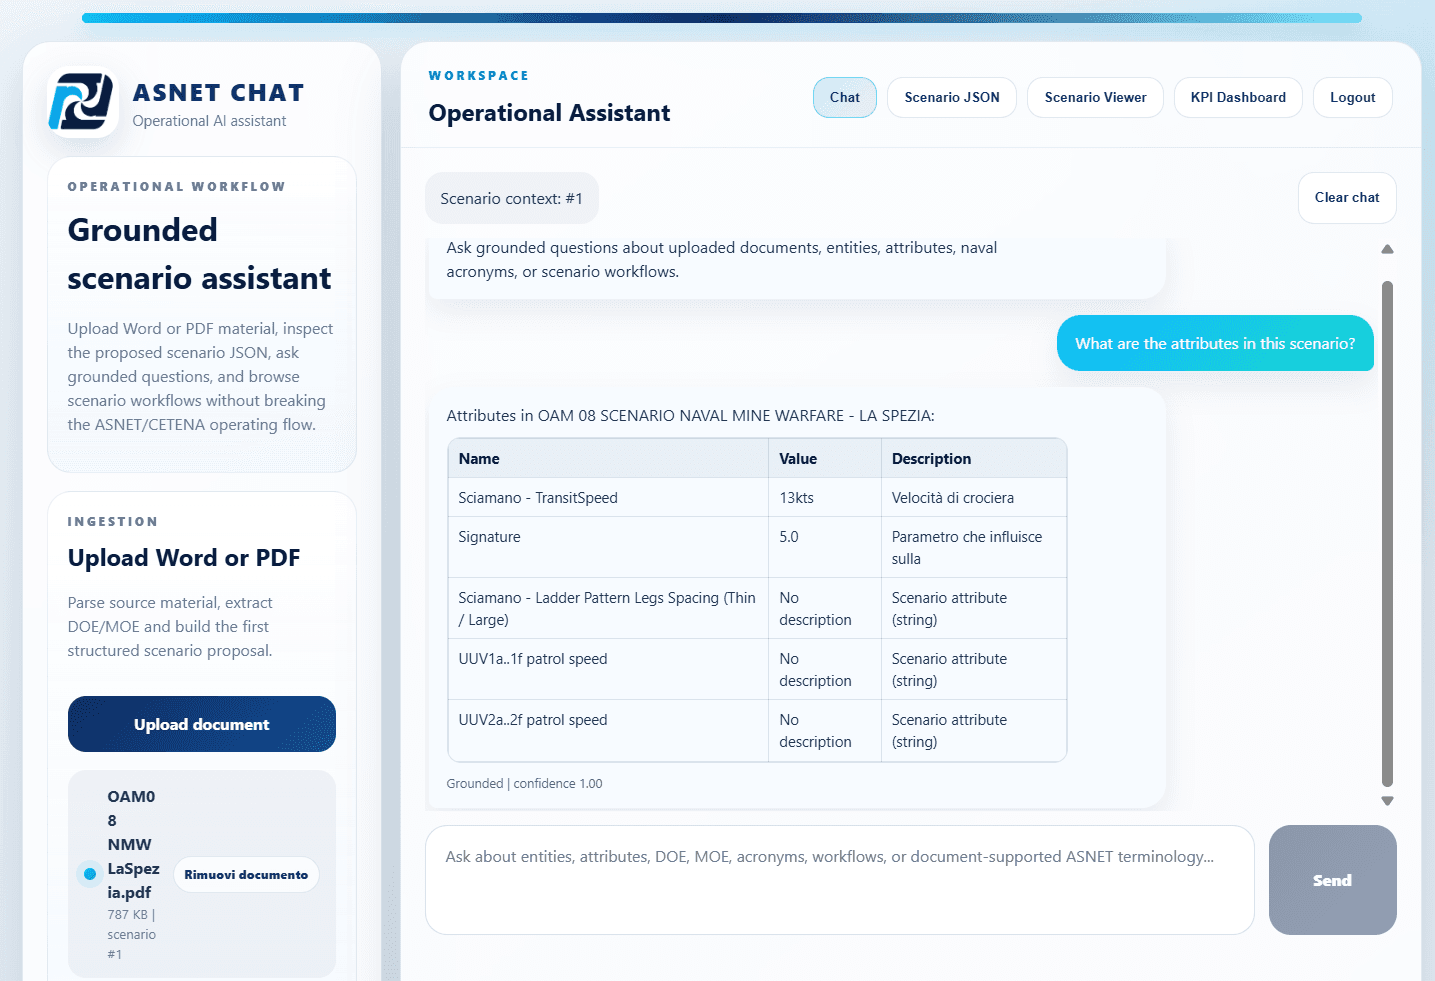Select the 13kts value cell
The height and width of the screenshot is (981, 1435).
(825, 498)
